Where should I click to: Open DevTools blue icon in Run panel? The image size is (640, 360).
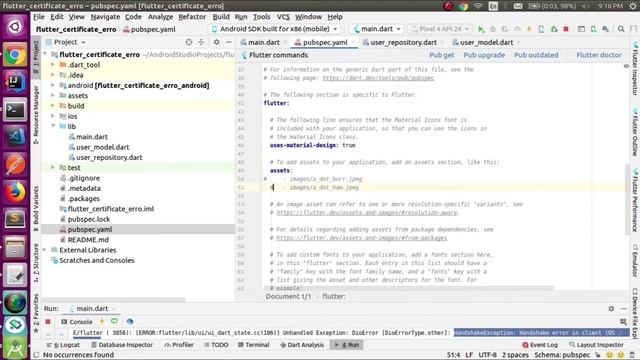pyautogui.click(x=130, y=322)
